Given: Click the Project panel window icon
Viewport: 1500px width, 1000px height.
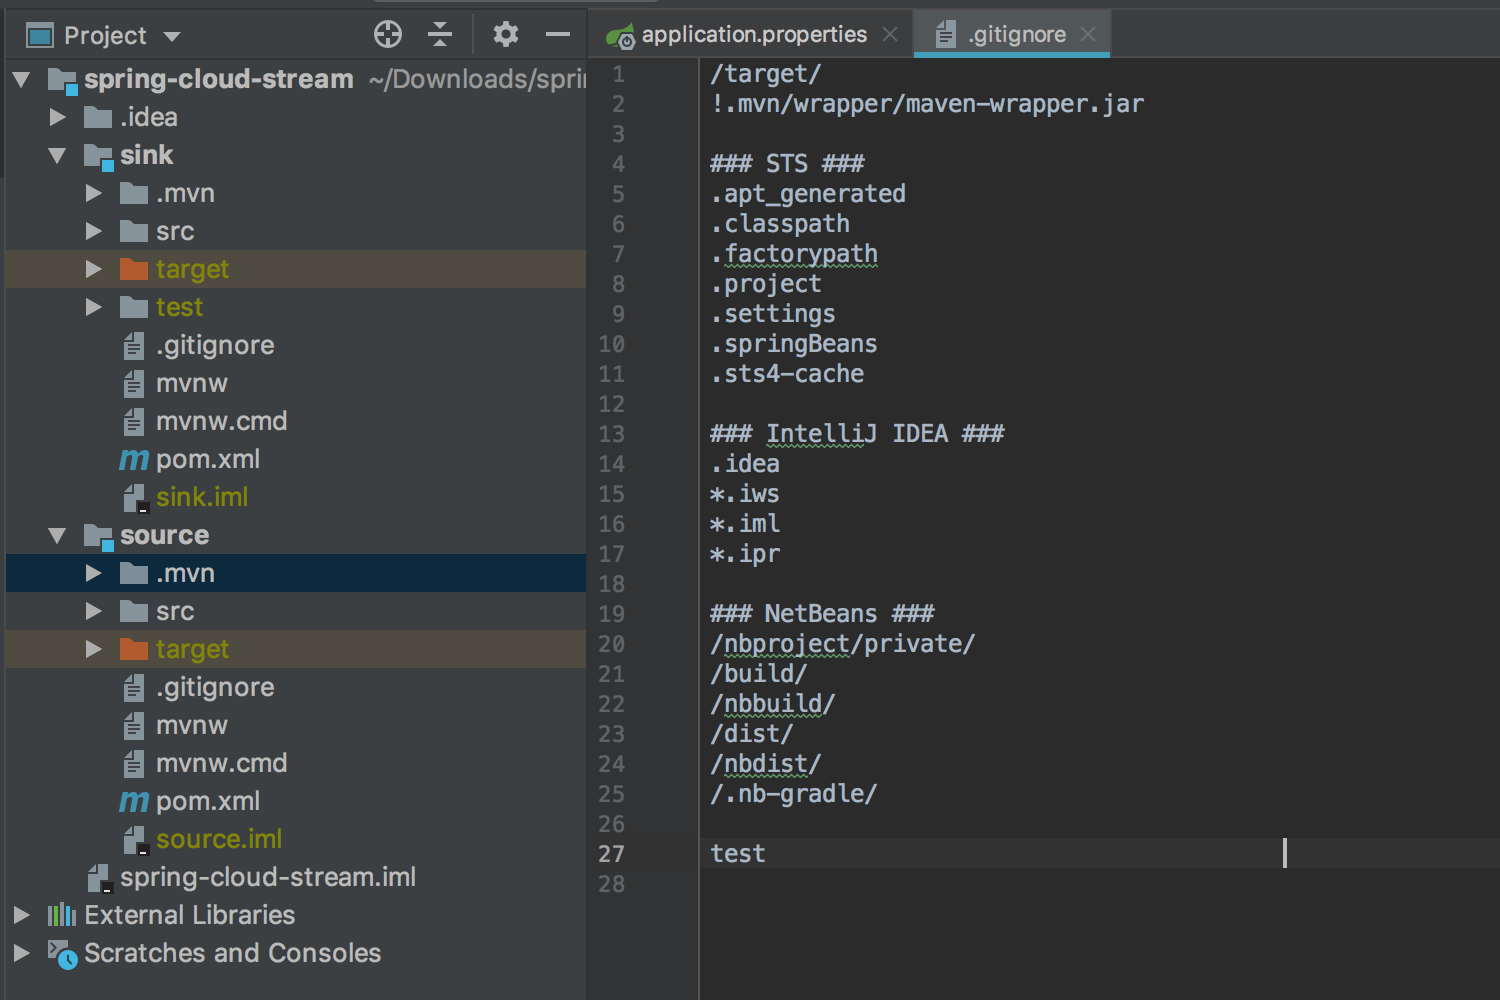Looking at the screenshot, I should click(x=40, y=36).
